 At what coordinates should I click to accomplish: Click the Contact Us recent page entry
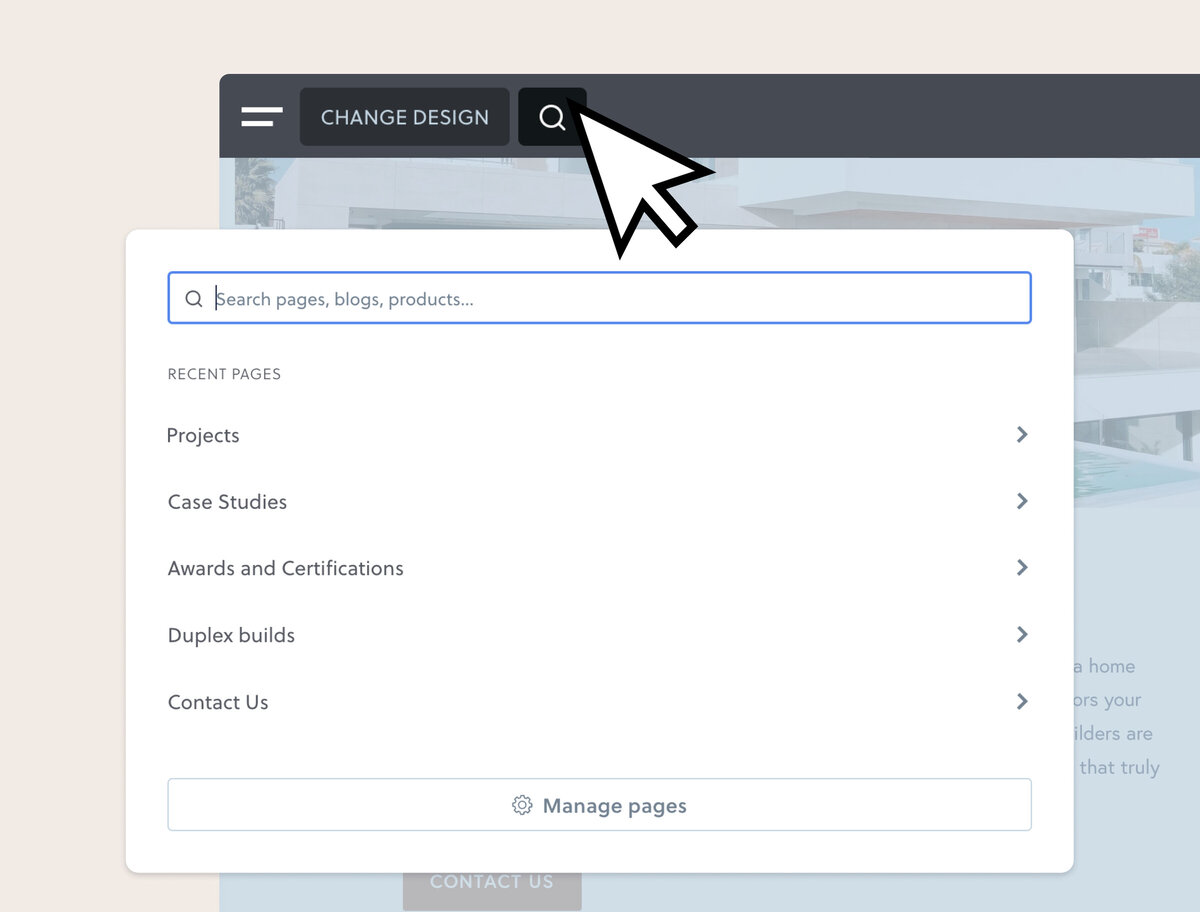pos(218,701)
